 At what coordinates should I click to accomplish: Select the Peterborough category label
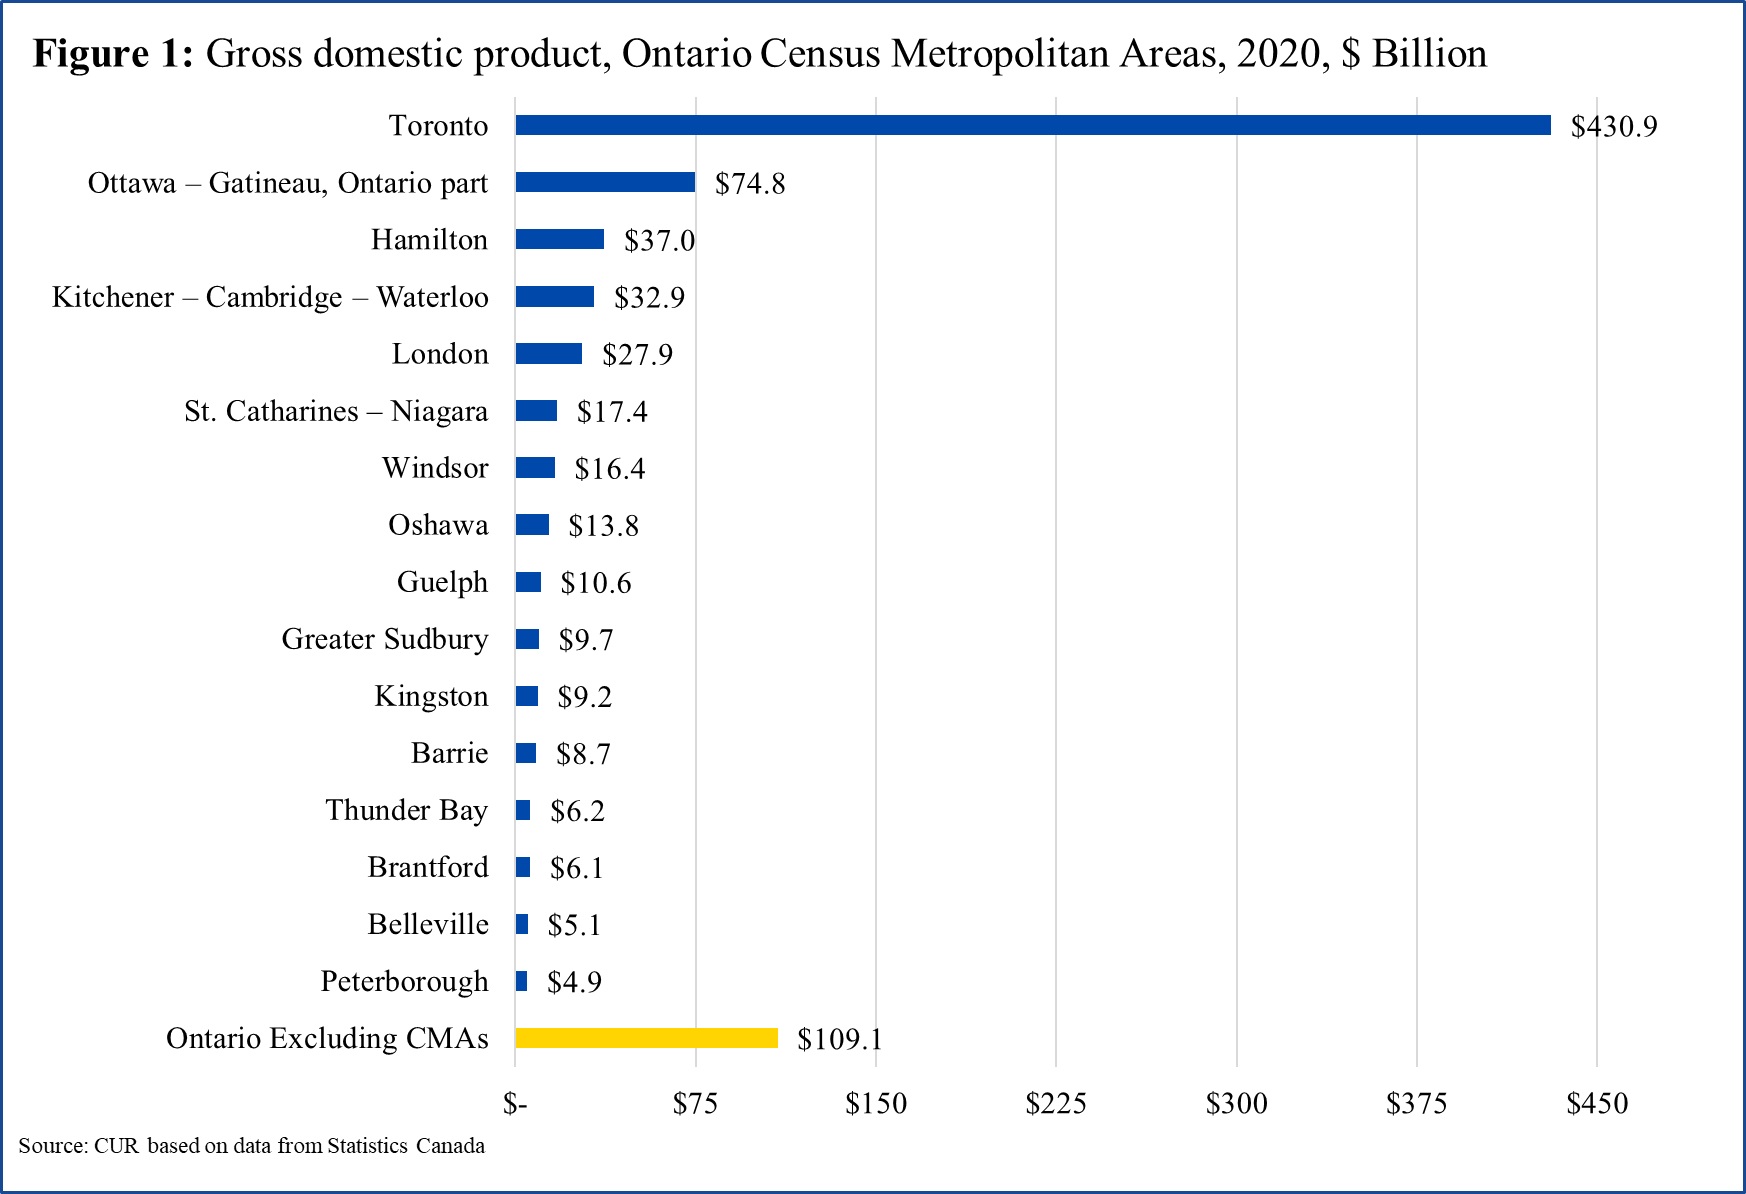tap(404, 981)
